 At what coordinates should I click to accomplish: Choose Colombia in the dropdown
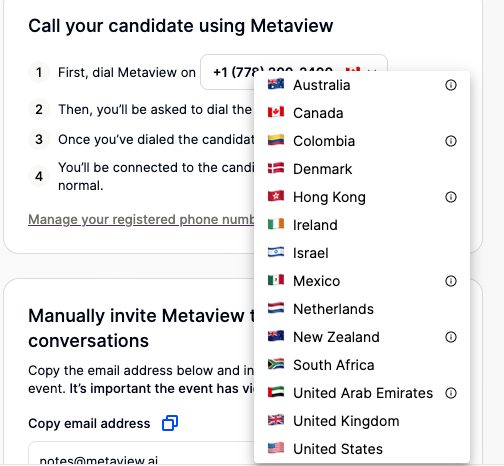point(362,141)
